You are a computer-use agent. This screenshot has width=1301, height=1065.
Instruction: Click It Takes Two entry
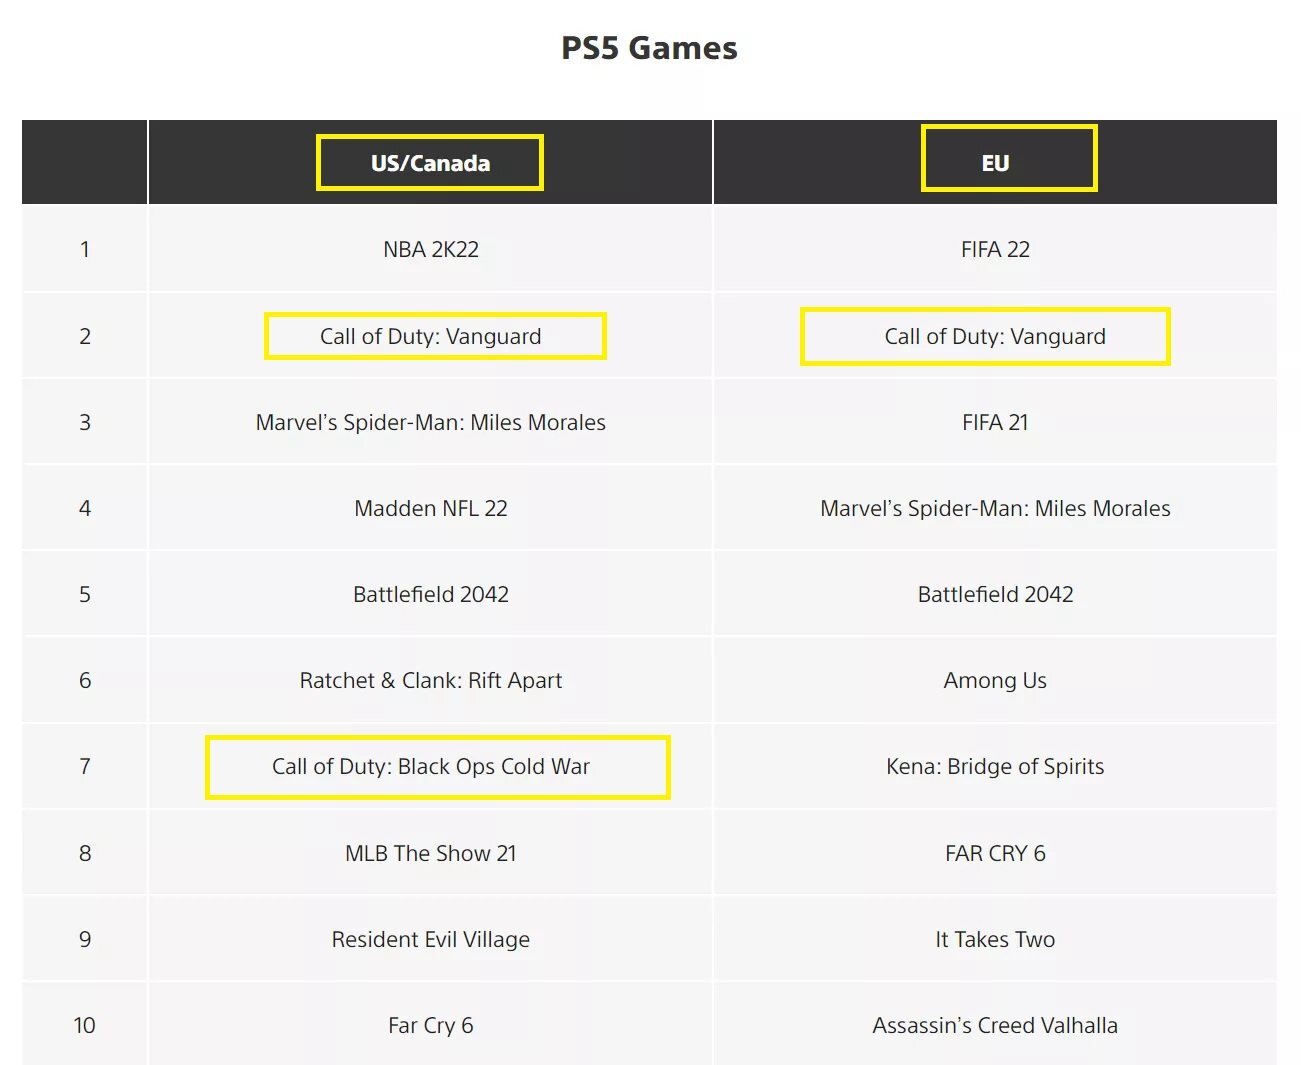pyautogui.click(x=995, y=939)
